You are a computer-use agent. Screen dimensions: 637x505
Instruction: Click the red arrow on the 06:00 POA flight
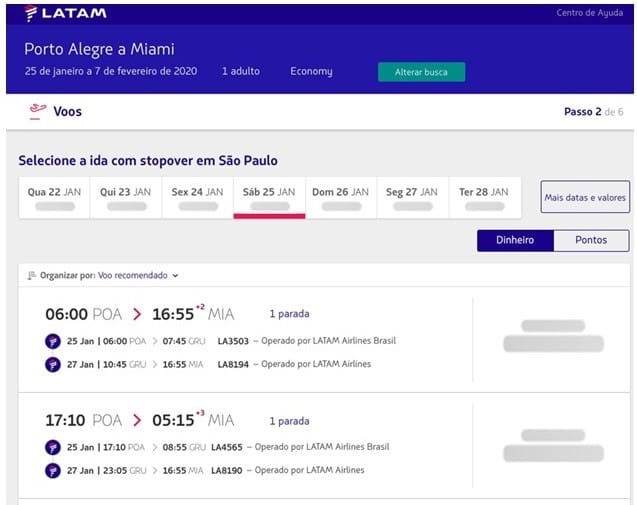137,314
